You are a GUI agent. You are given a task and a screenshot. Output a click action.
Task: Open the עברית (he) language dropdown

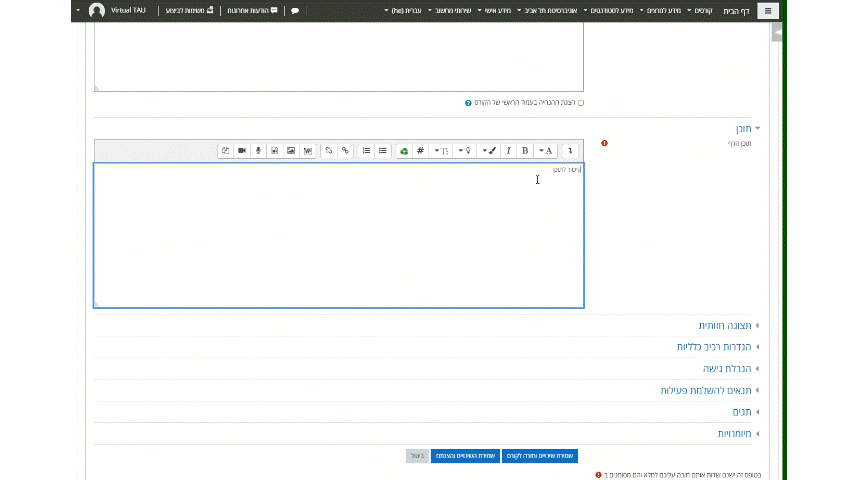pyautogui.click(x=403, y=11)
